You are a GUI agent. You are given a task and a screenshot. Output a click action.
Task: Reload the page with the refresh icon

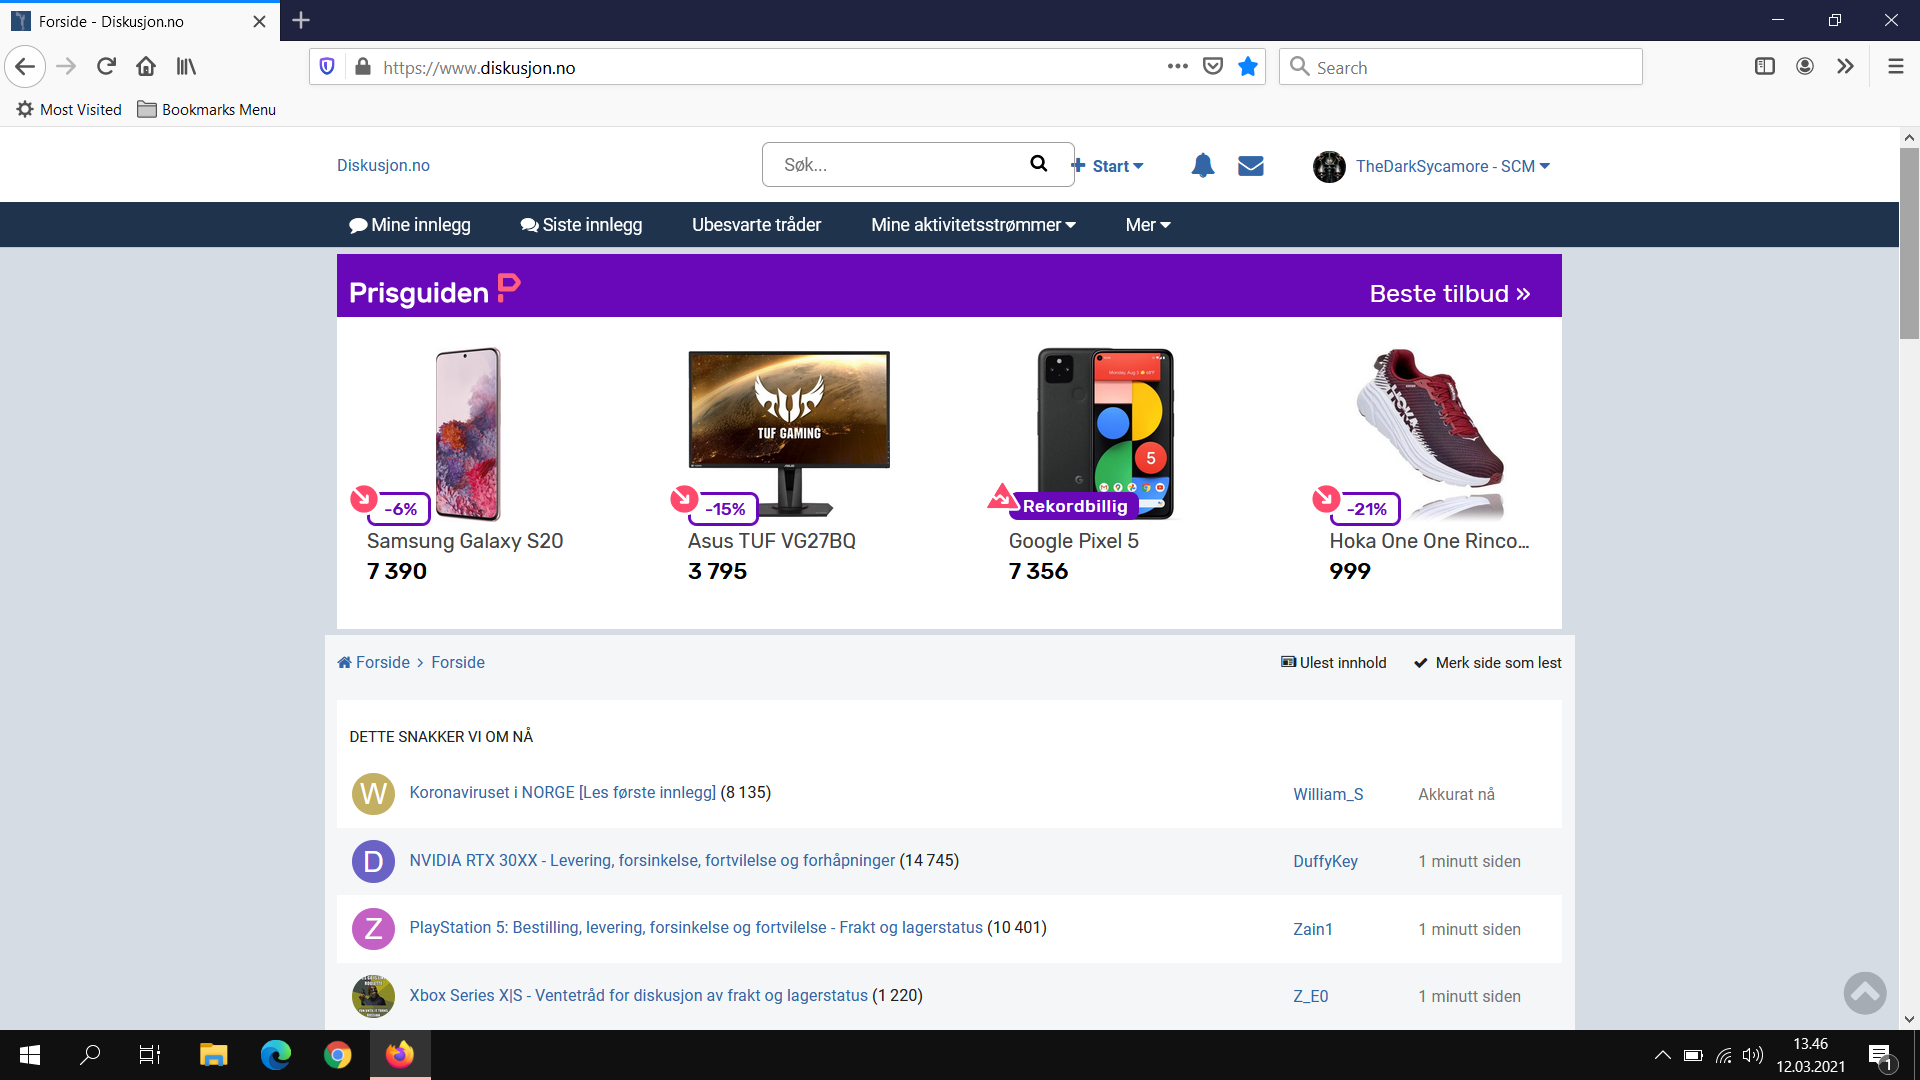pyautogui.click(x=106, y=67)
